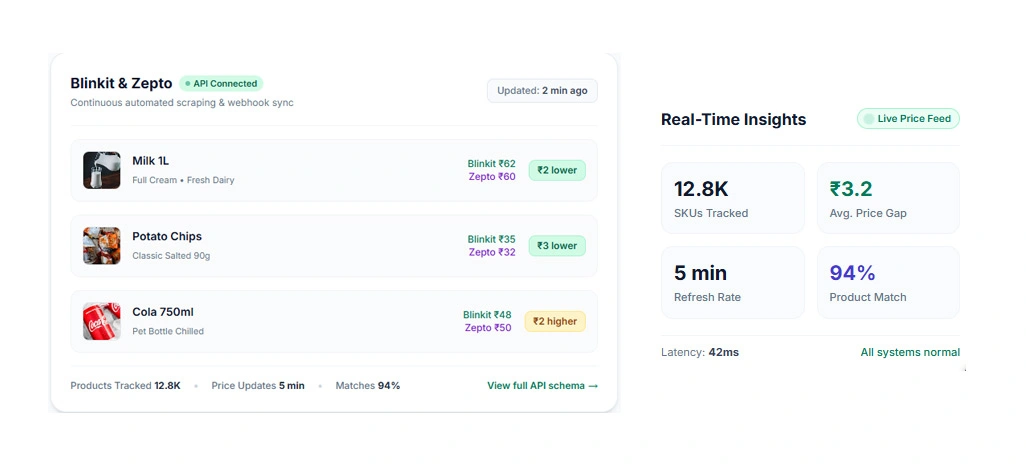
Task: Click the Products Tracked 12.8K footer stat
Action: 126,385
